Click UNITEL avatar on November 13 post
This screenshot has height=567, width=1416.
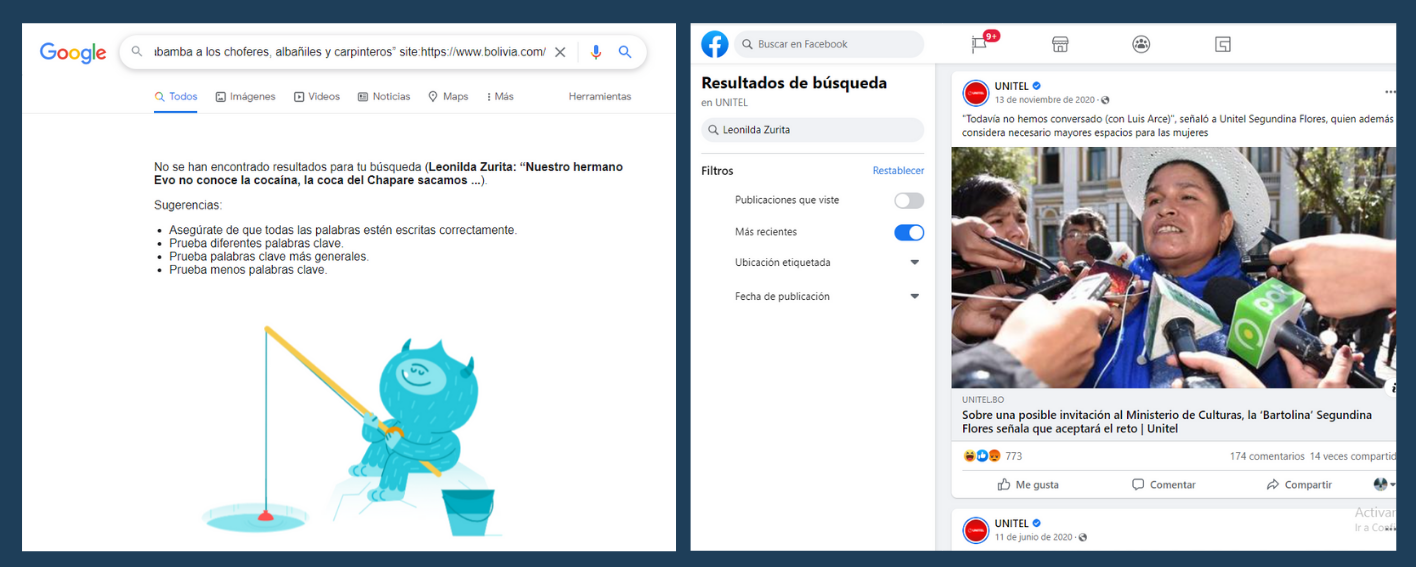tap(976, 93)
